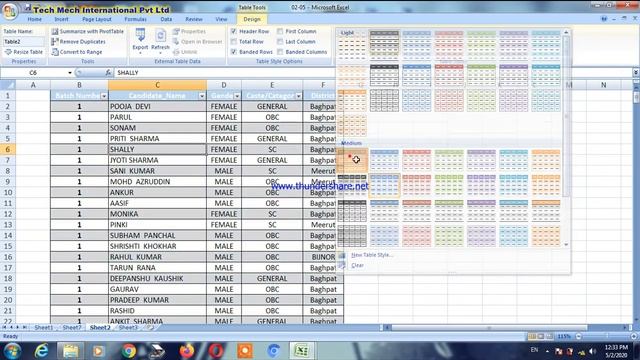Image resolution: width=640 pixels, height=360 pixels.
Task: Click the volume tray icon
Action: pos(592,351)
